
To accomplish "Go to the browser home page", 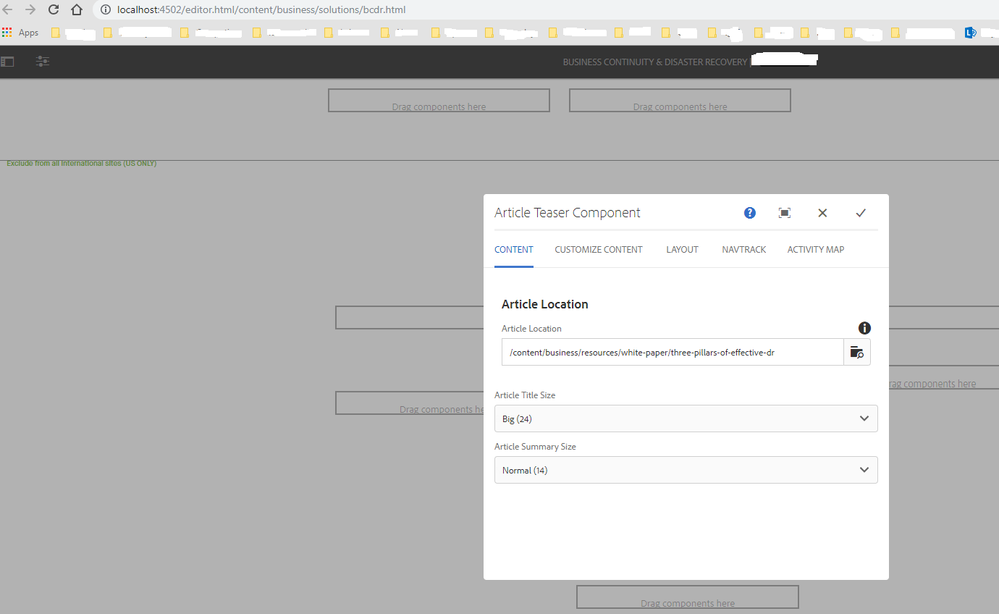I will pyautogui.click(x=76, y=10).
